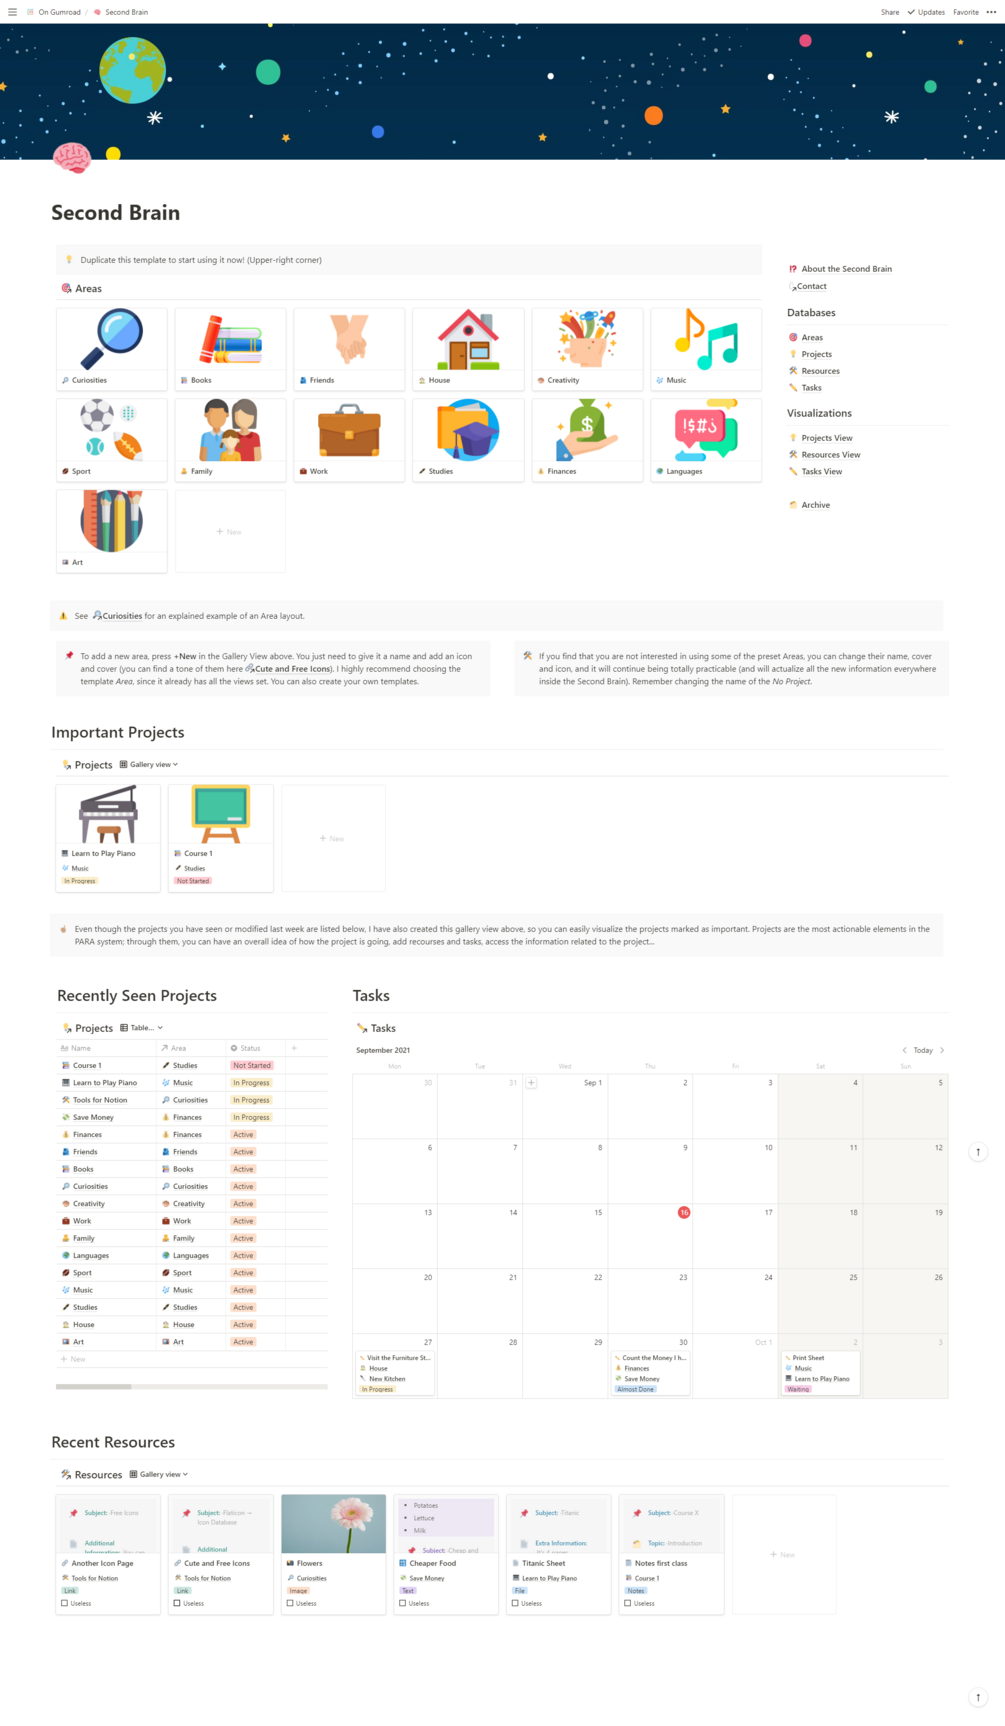This screenshot has height=1726, width=1005.
Task: Toggle Useless checkbox on Another Icon Page card
Action: pyautogui.click(x=65, y=1603)
